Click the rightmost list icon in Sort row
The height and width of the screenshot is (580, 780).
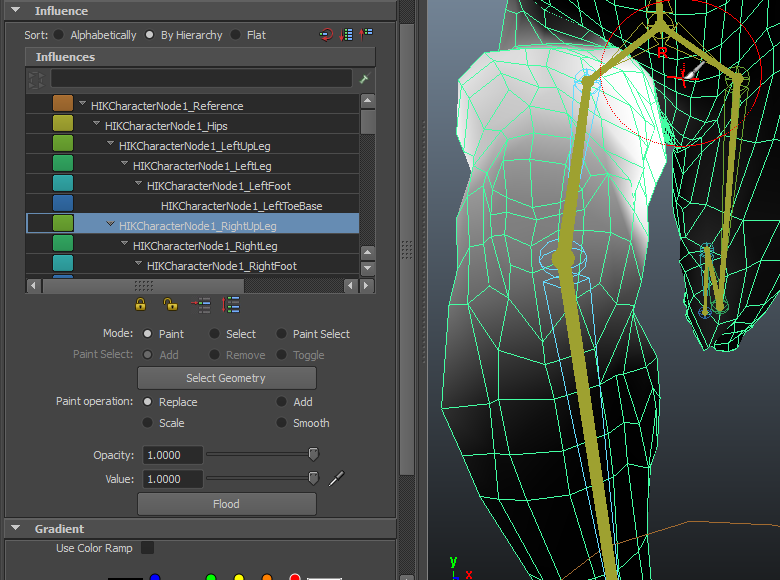366,35
